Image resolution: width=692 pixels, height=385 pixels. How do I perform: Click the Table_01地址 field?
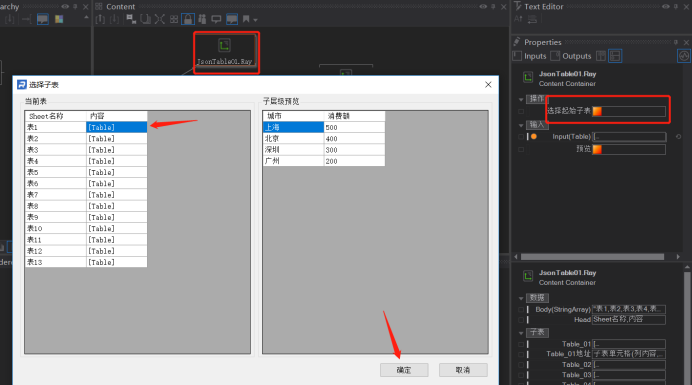[629, 354]
